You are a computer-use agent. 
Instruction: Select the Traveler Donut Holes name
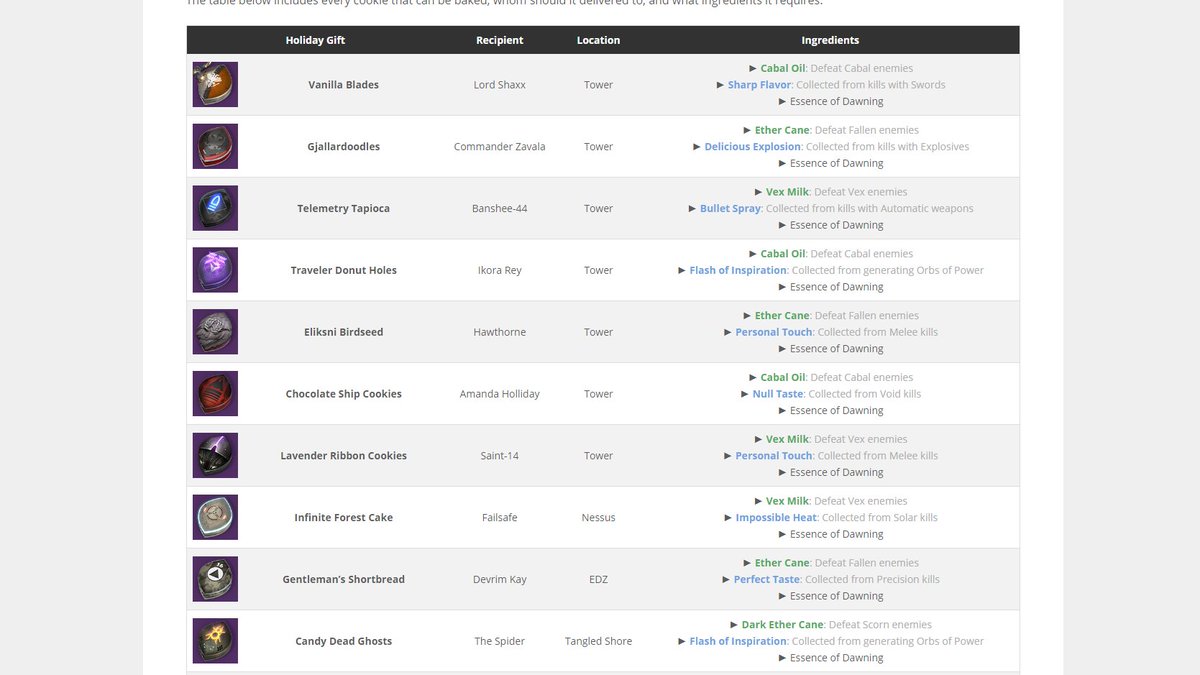(x=343, y=271)
